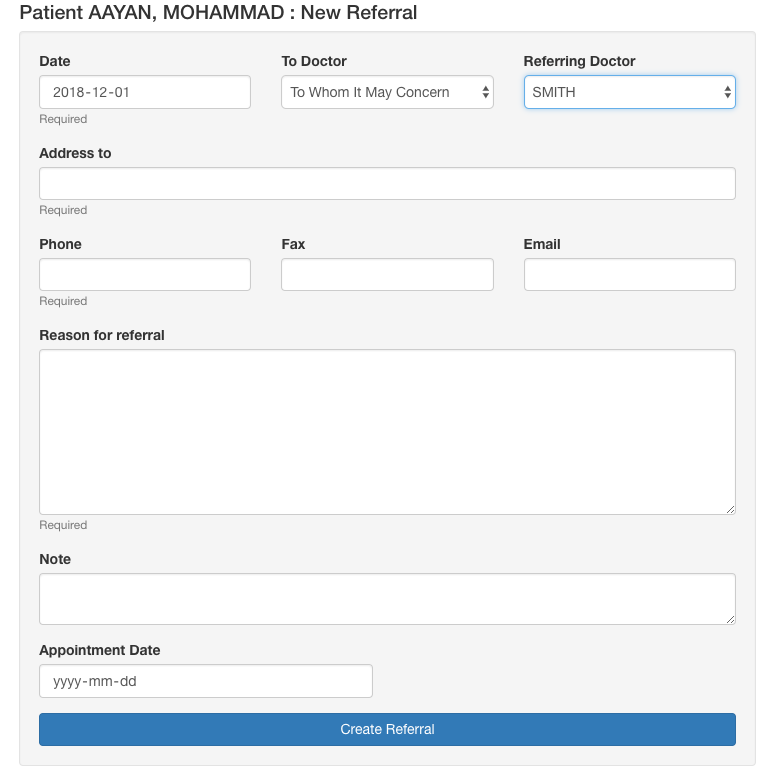Focus the Reason for referral text area
776x784 pixels.
tap(388, 432)
